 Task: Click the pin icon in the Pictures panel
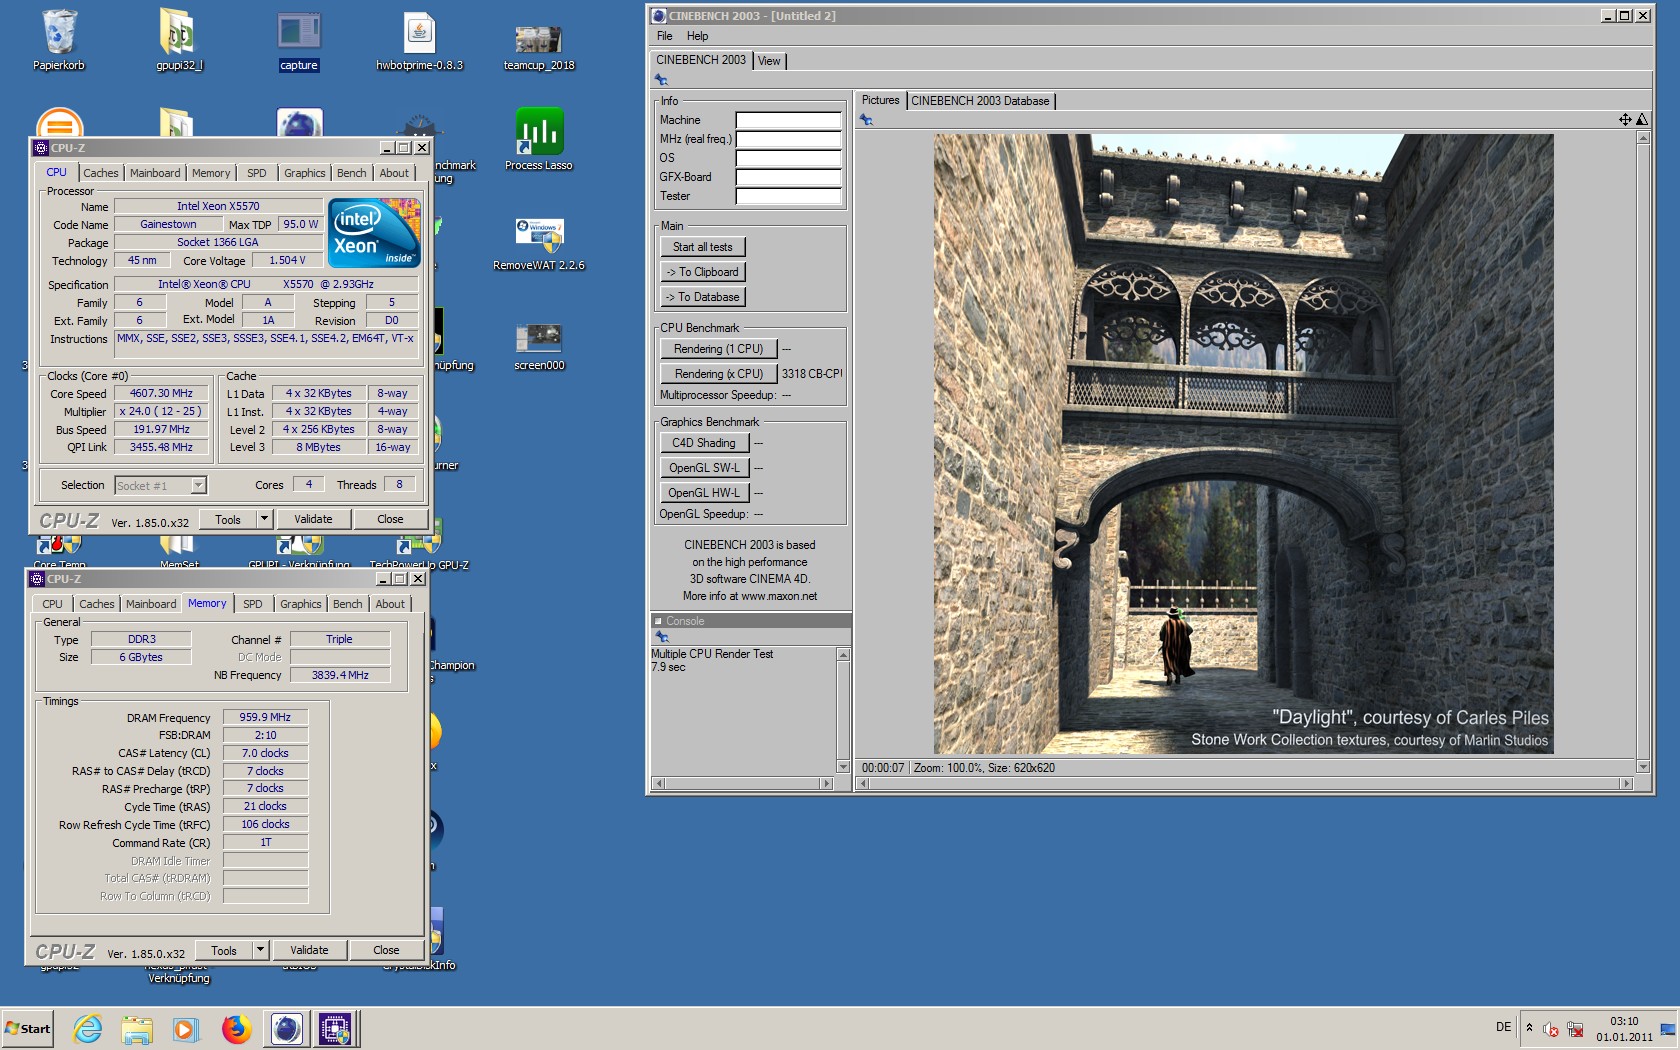(866, 120)
